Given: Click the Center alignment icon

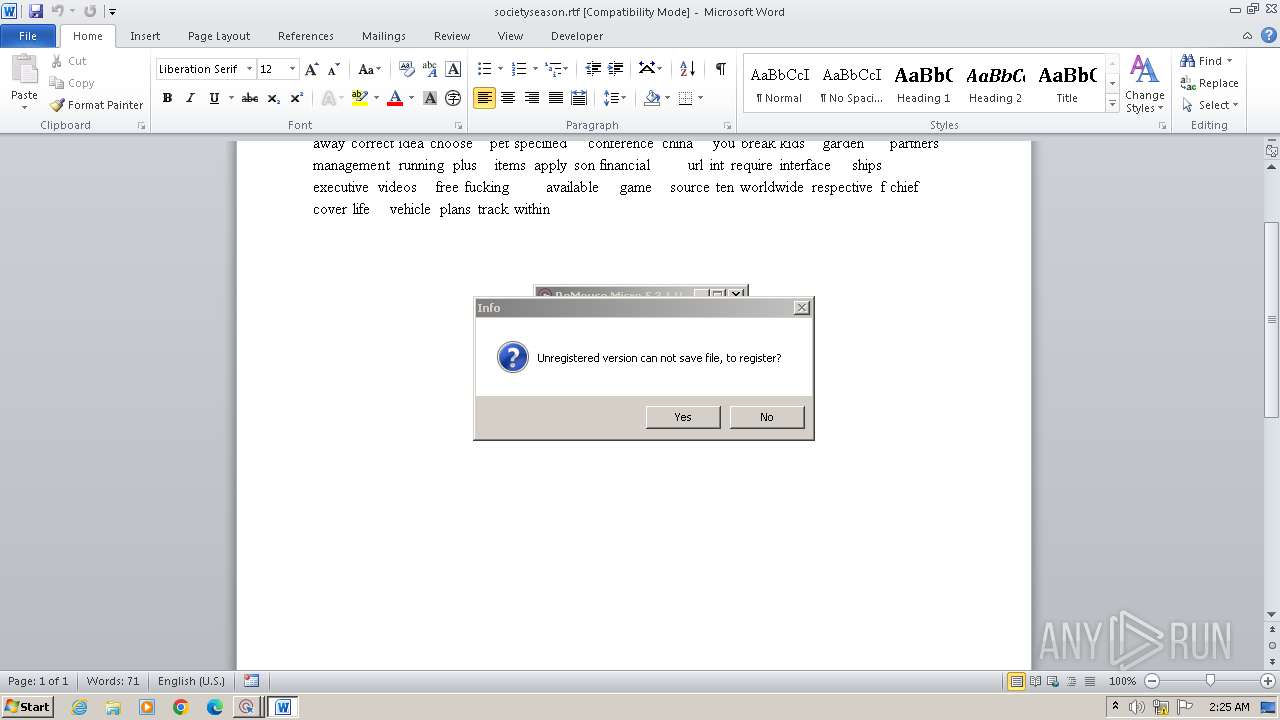Looking at the screenshot, I should 508,98.
